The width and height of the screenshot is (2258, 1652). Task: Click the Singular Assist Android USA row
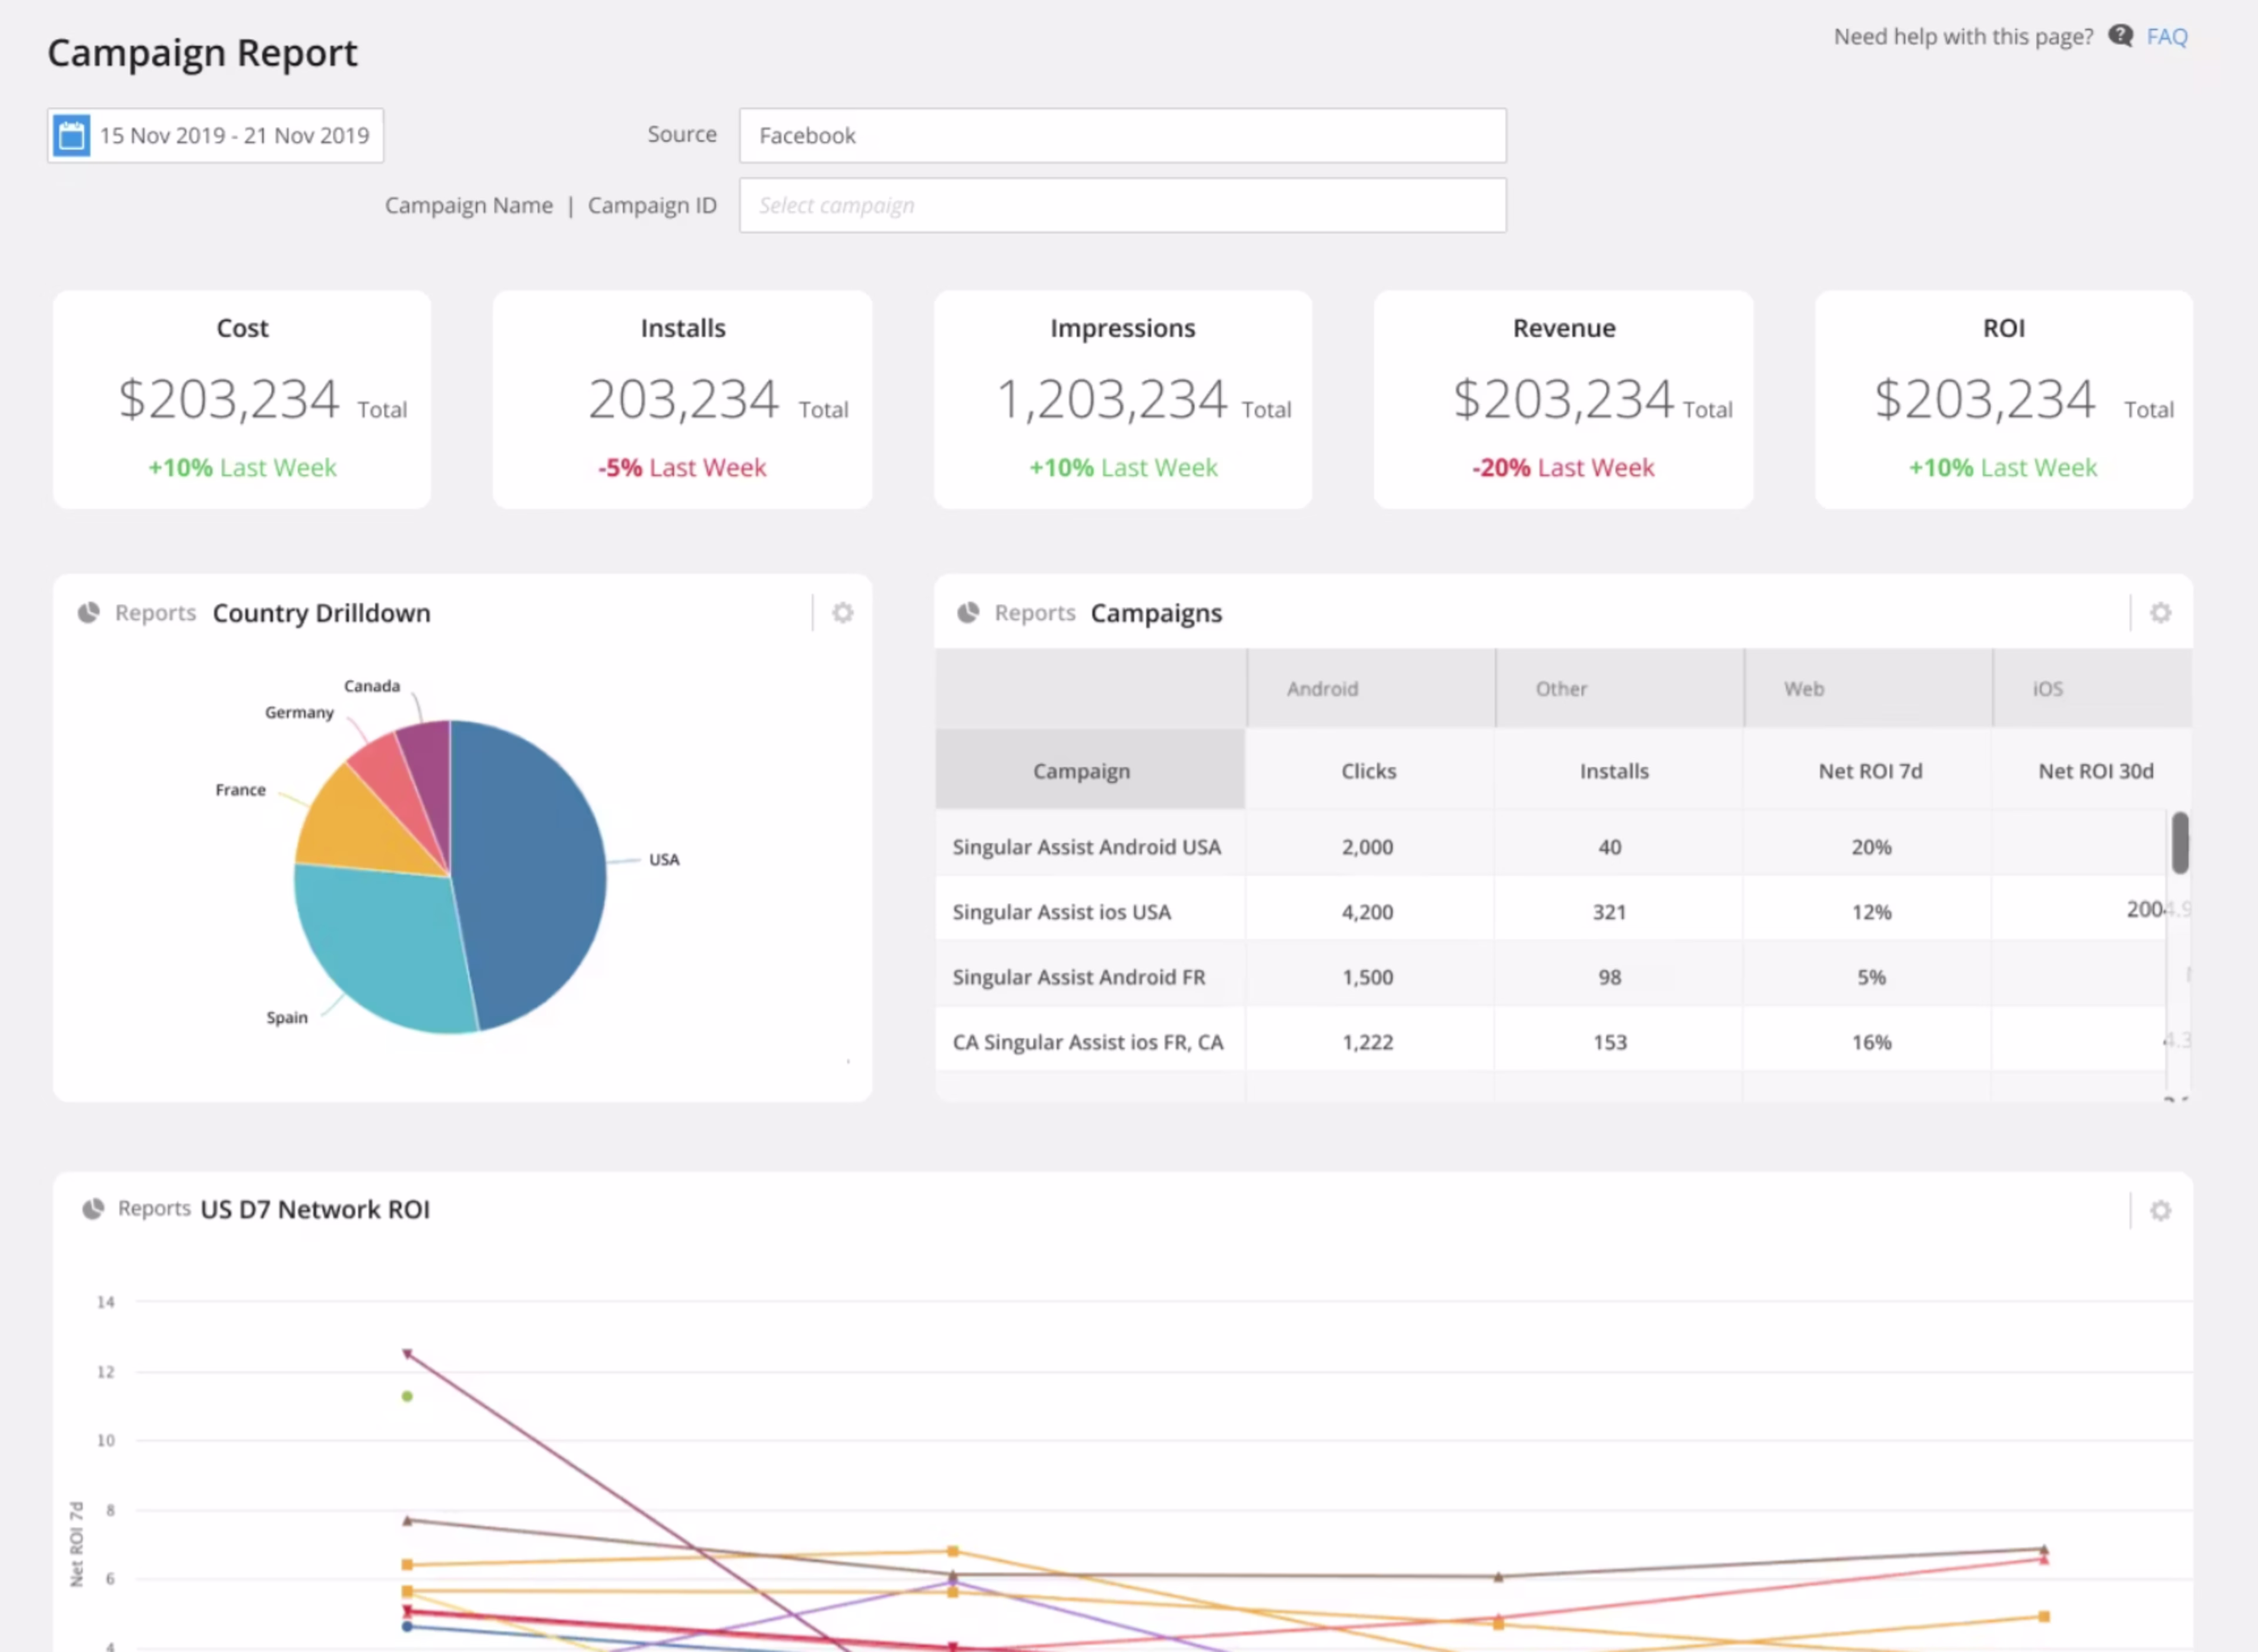click(x=1086, y=846)
